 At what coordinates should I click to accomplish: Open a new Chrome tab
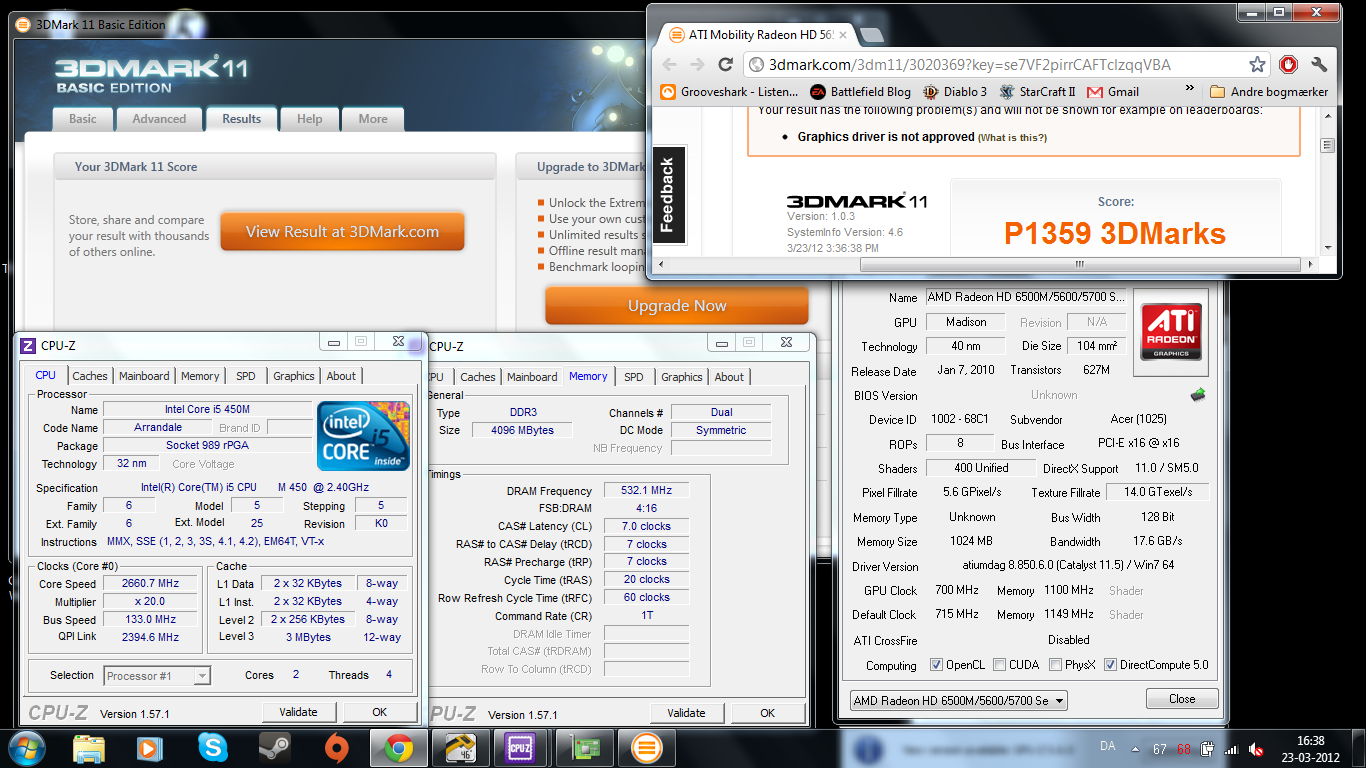point(871,35)
